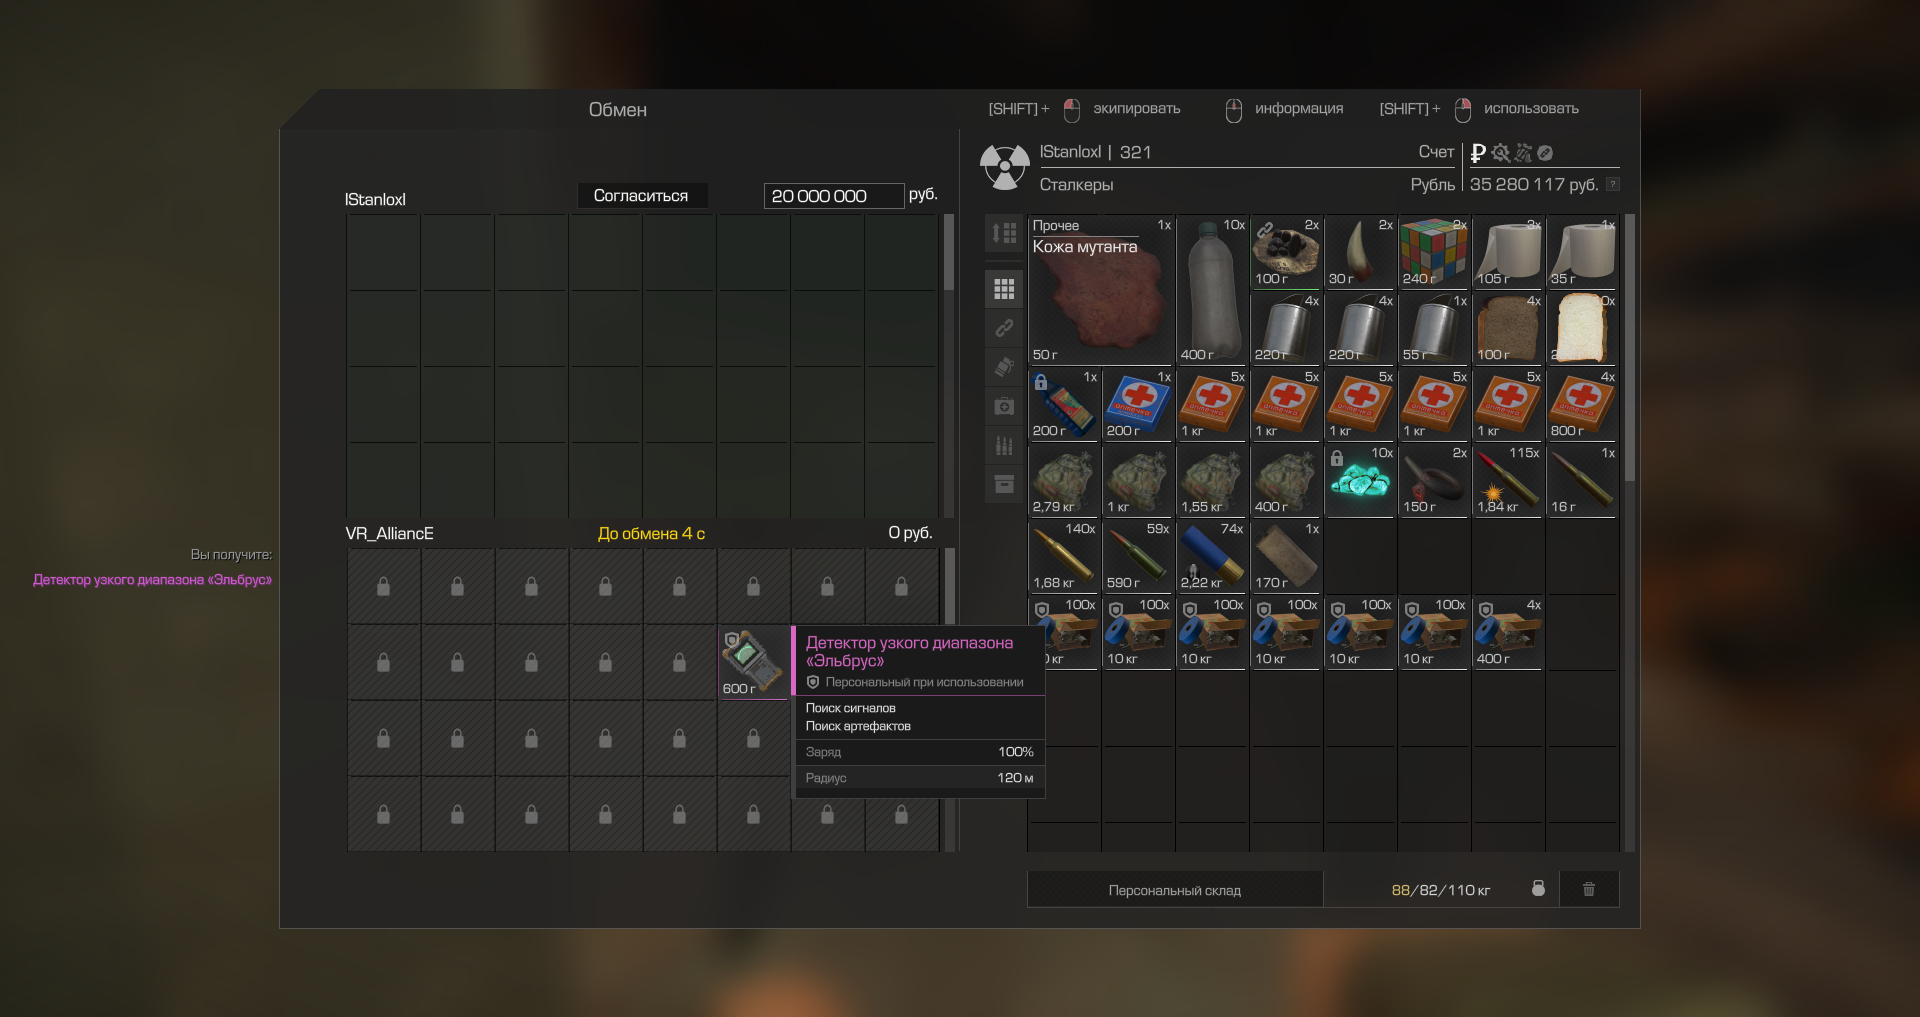The width and height of the screenshot is (1920, 1017).
Task: Select the glowing cyan crystals item
Action: pyautogui.click(x=1360, y=480)
